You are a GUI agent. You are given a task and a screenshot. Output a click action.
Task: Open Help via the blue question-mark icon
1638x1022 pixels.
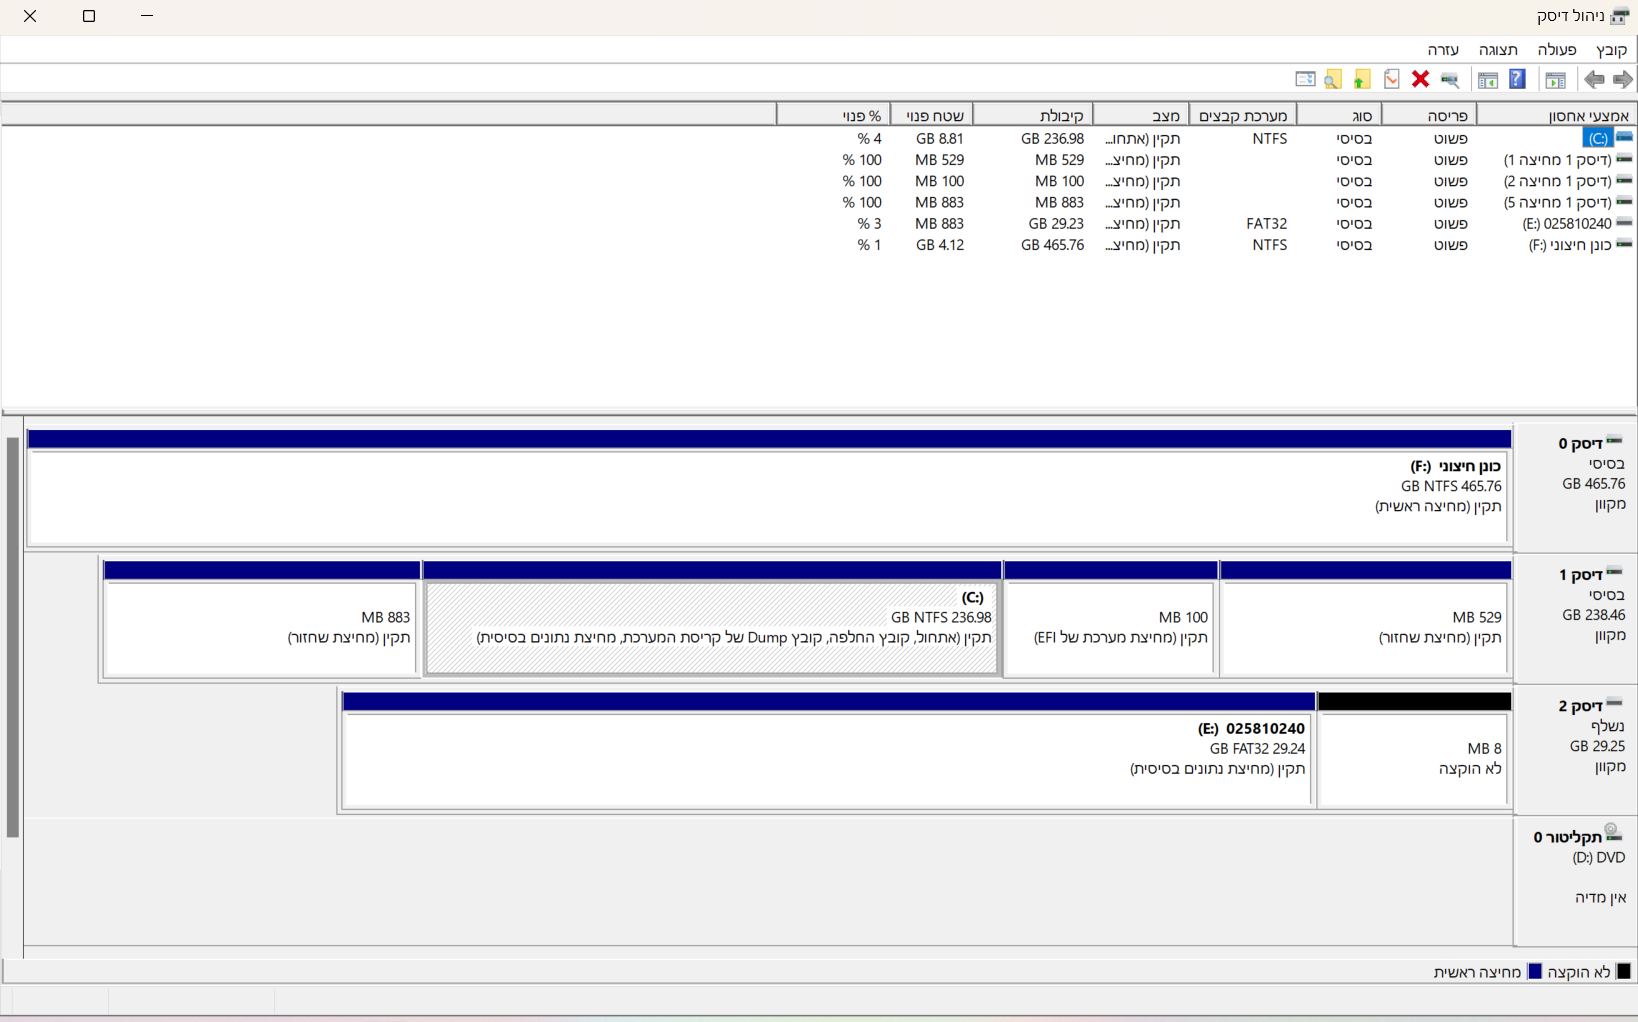click(1517, 79)
